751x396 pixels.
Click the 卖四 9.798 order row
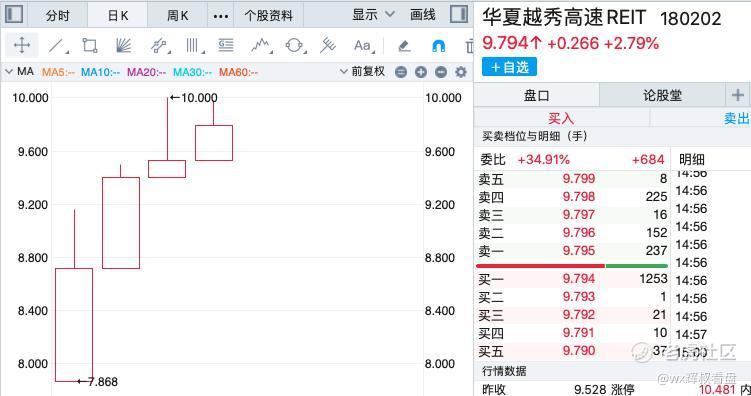click(x=572, y=197)
